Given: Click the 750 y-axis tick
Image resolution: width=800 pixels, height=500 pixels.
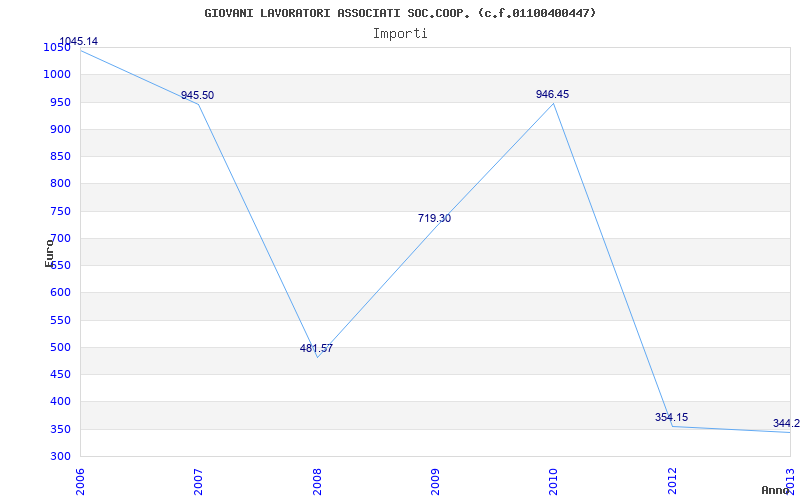Looking at the screenshot, I should click(x=60, y=211).
